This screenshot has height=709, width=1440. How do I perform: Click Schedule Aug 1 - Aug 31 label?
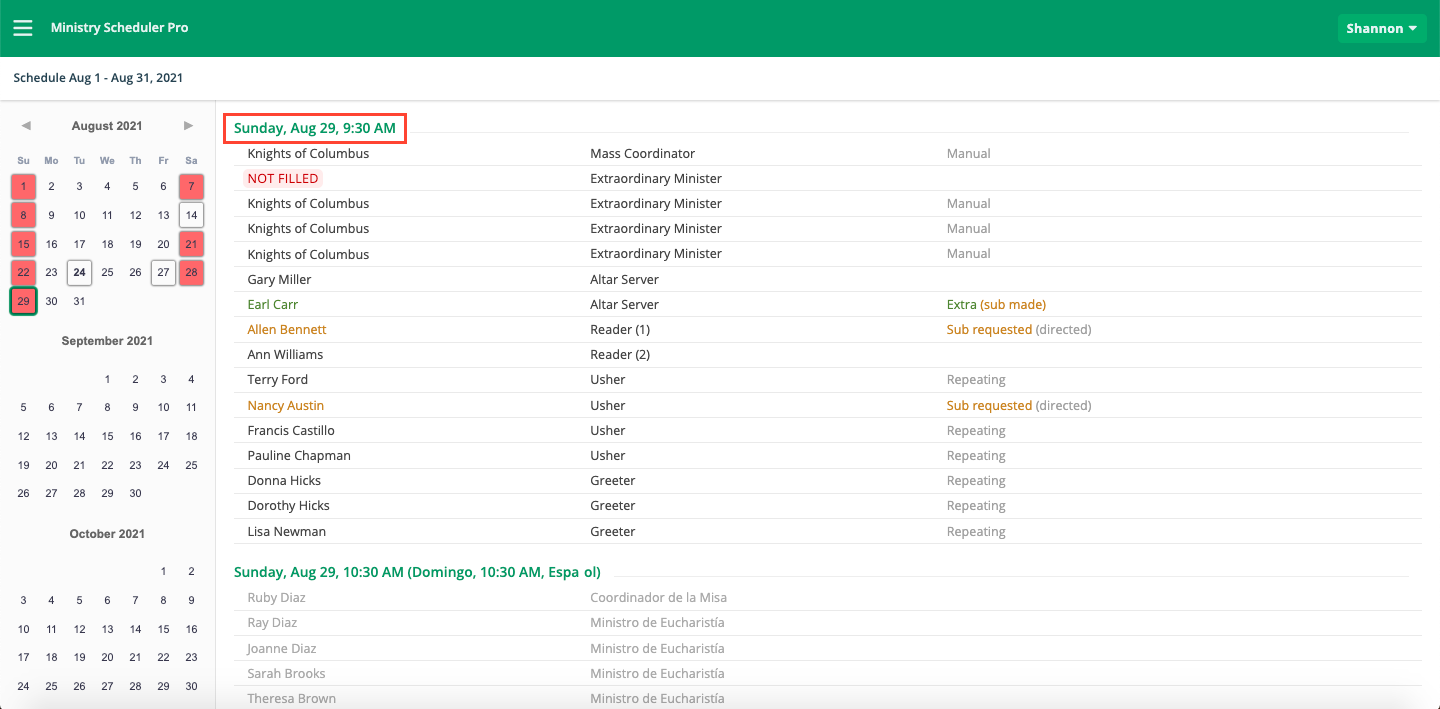(x=98, y=78)
